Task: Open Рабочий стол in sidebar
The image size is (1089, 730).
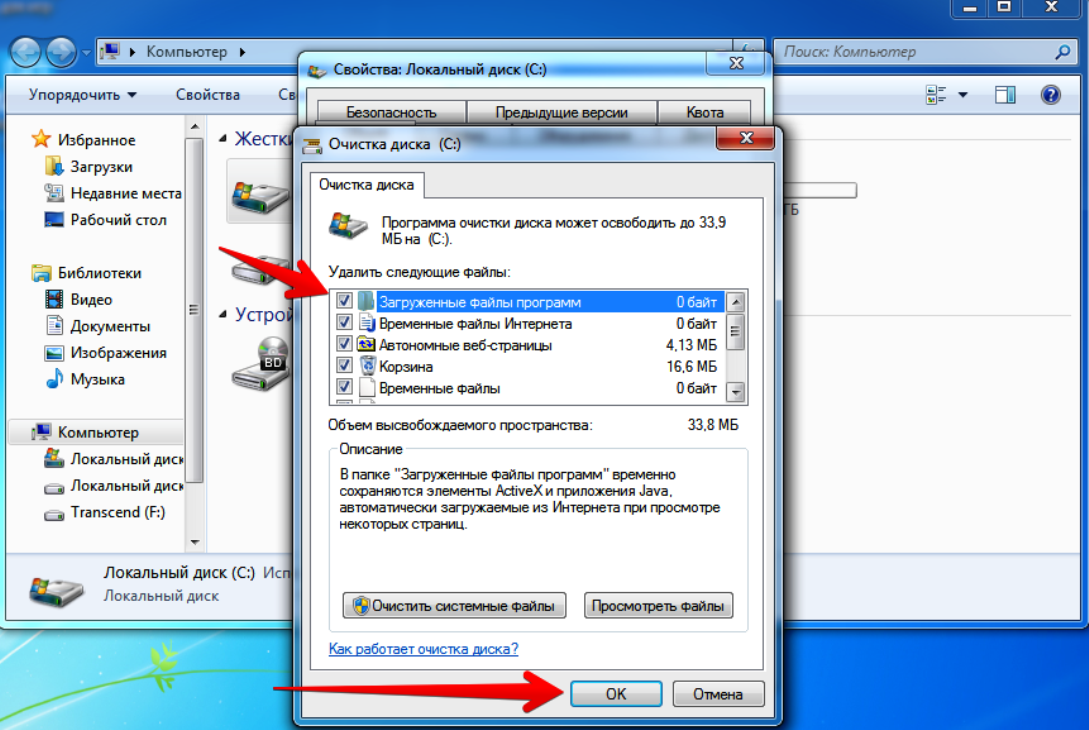Action: tap(106, 219)
